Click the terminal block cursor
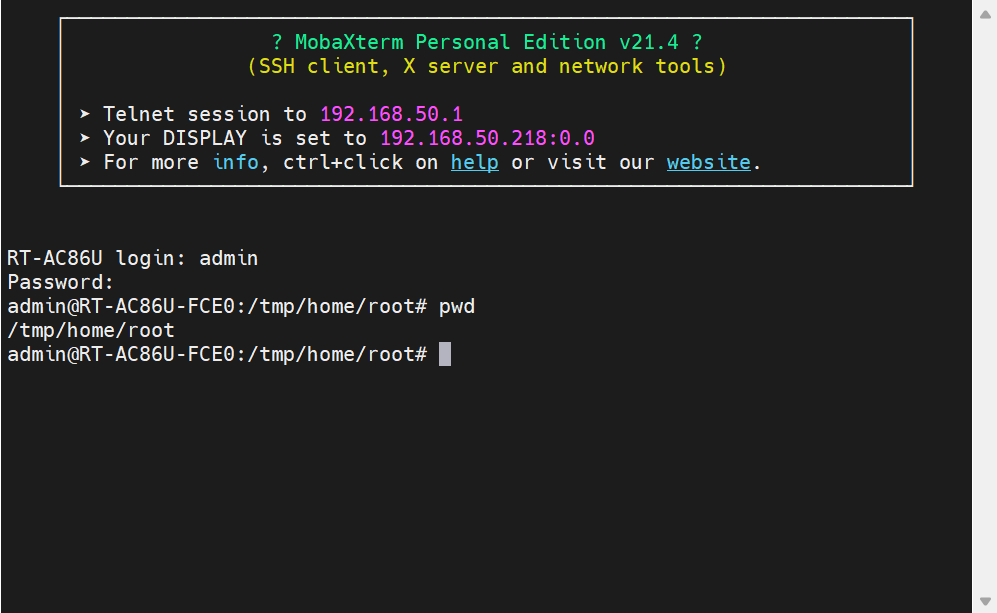Viewport: 997px width, 613px height. tap(445, 354)
